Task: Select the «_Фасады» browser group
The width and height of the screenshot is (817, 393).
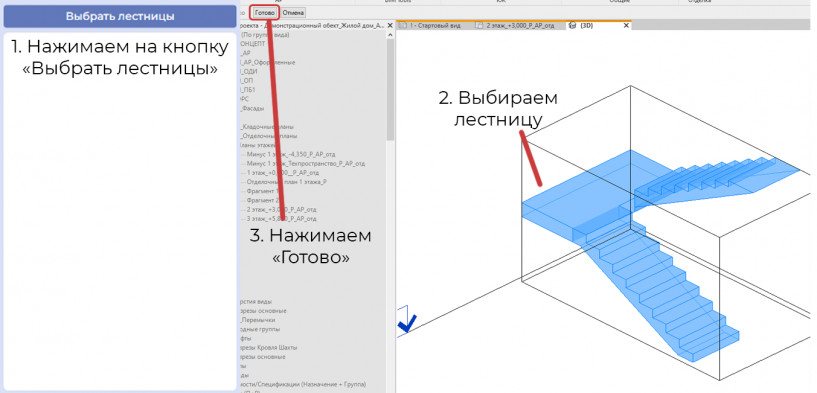Action: pyautogui.click(x=252, y=108)
